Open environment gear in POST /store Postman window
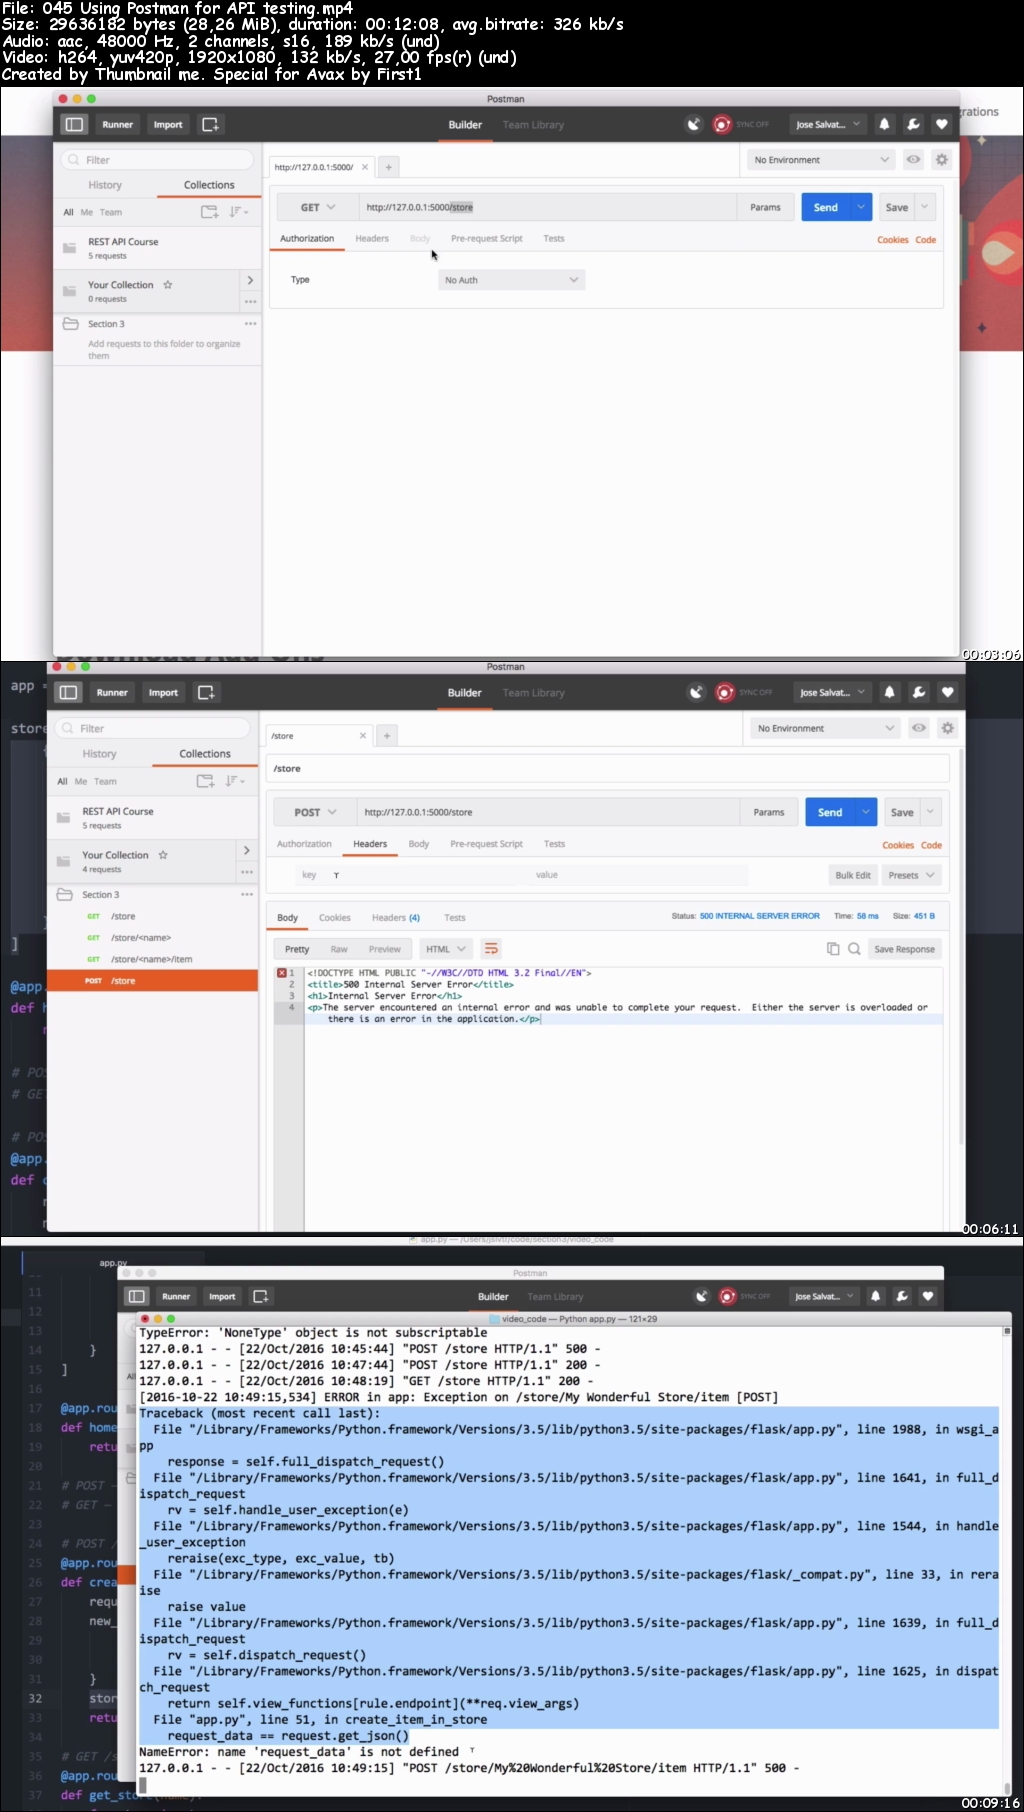 click(948, 728)
